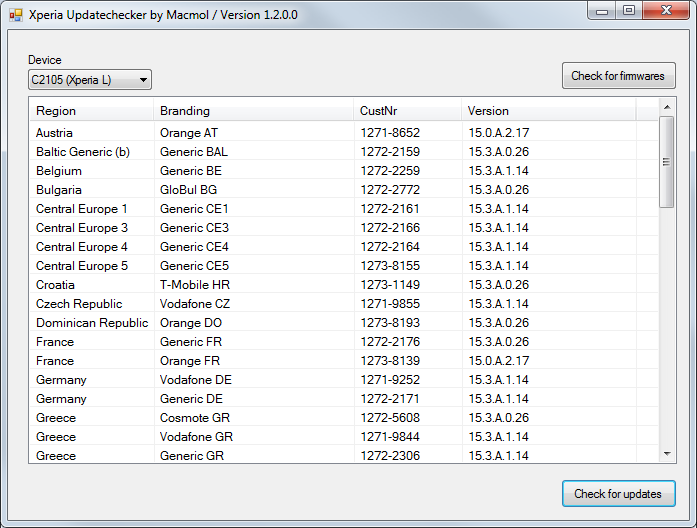
Task: Click the Check for firmwares button
Action: [x=618, y=76]
